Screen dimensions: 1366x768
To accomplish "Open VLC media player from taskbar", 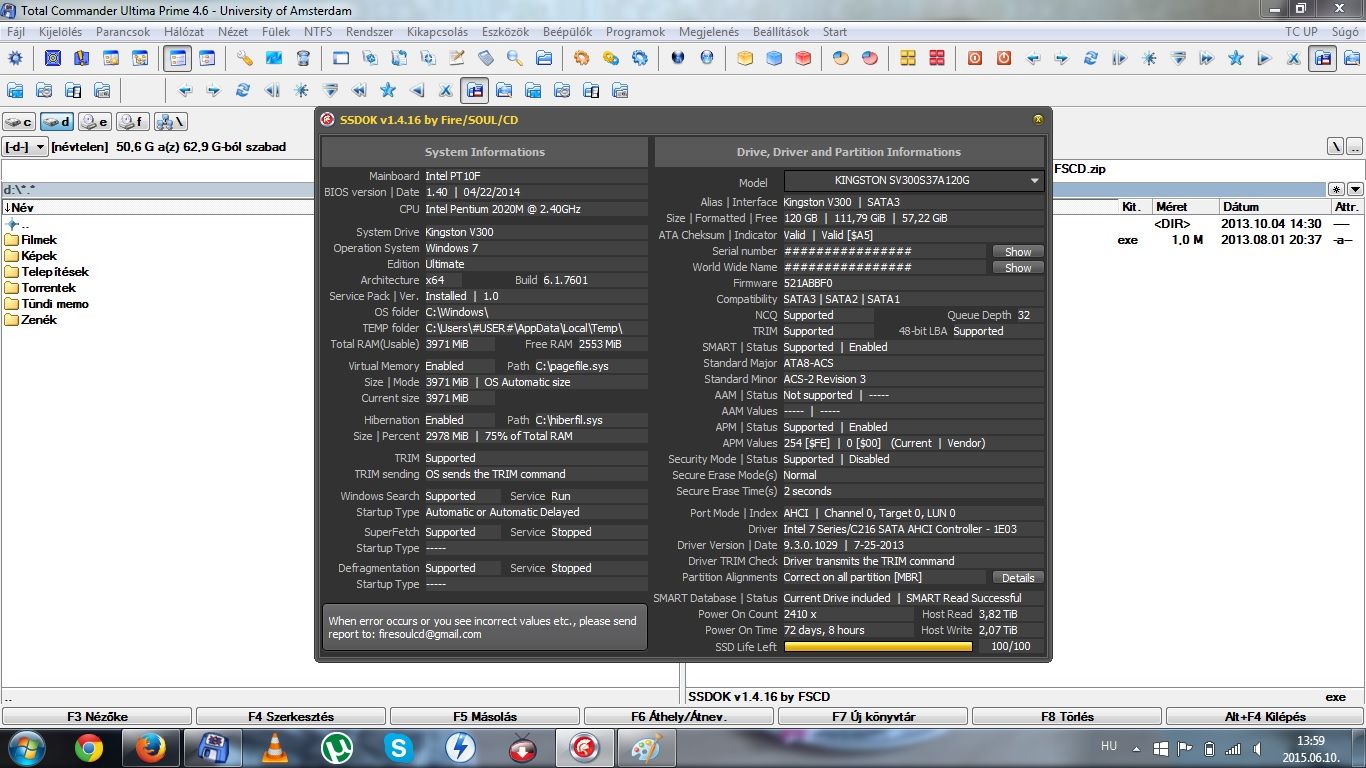I will click(x=274, y=747).
